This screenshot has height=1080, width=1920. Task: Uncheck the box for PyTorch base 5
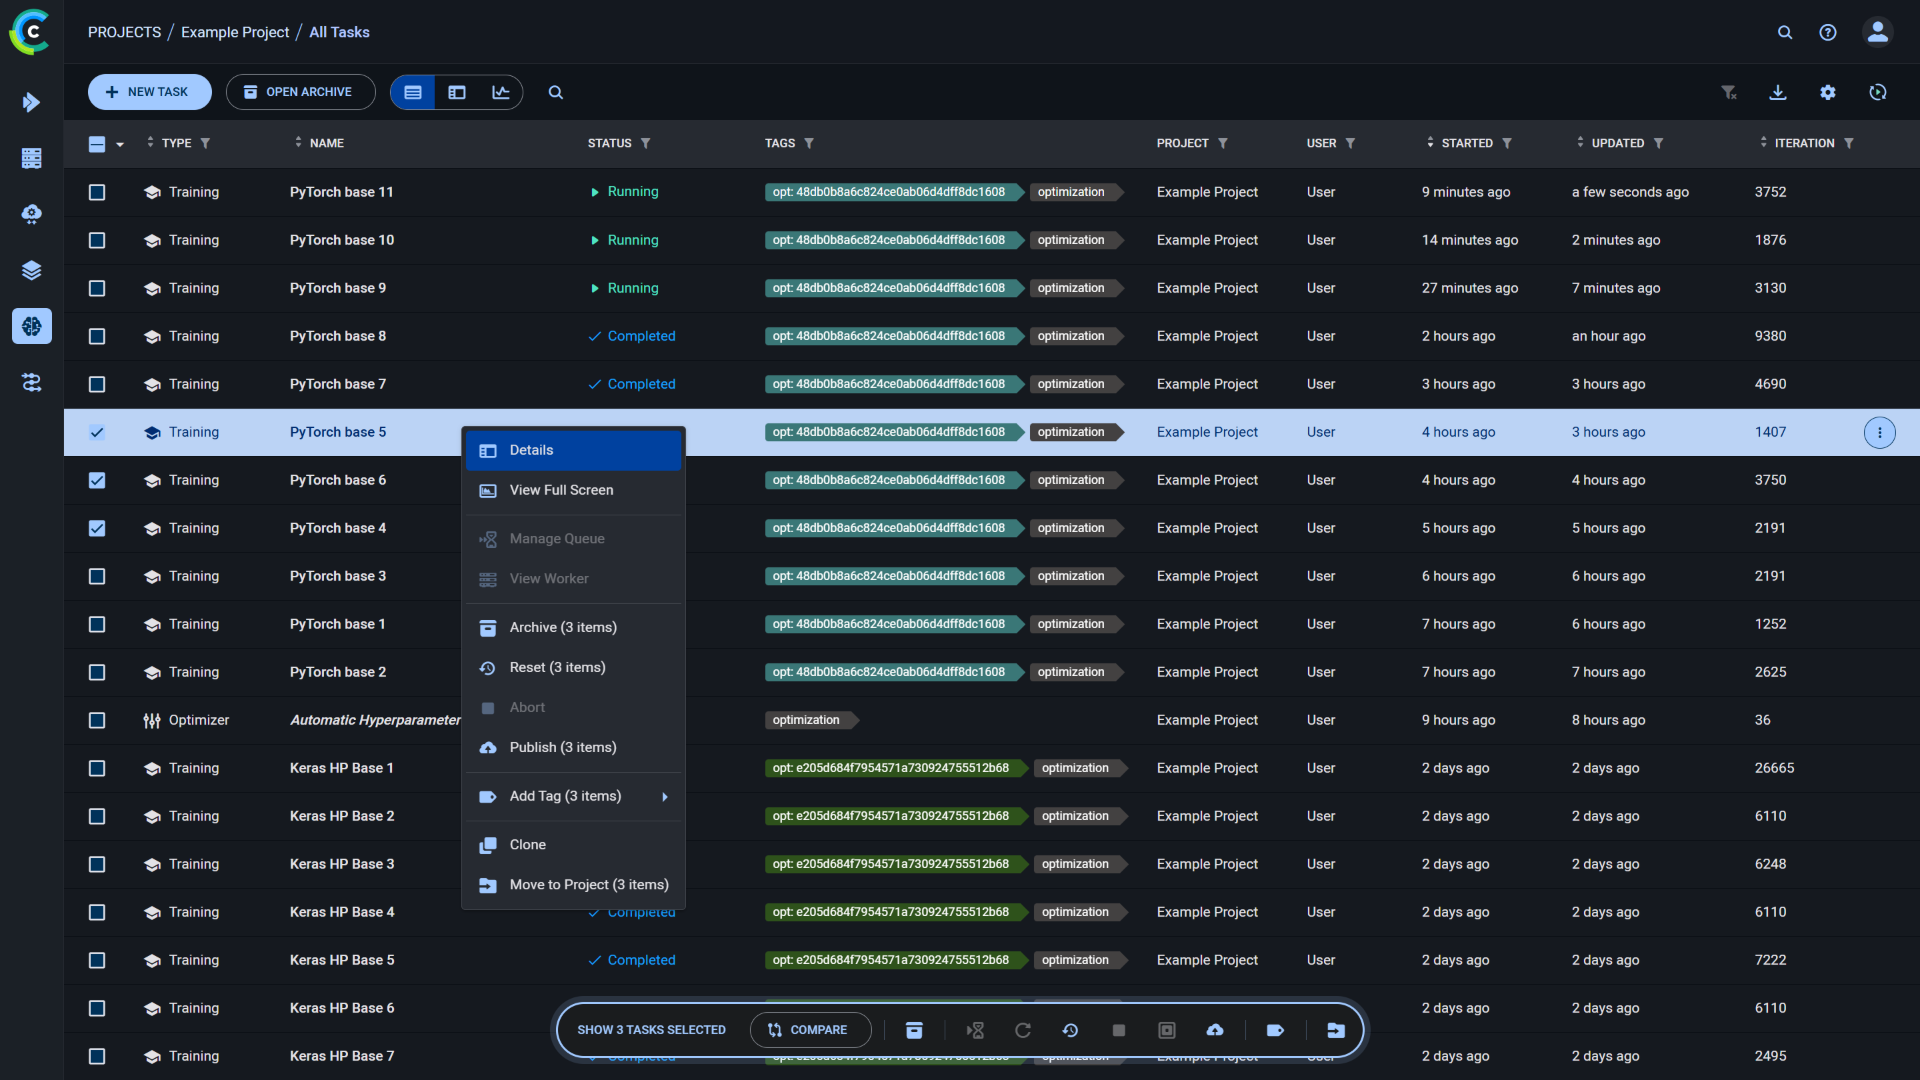(97, 432)
